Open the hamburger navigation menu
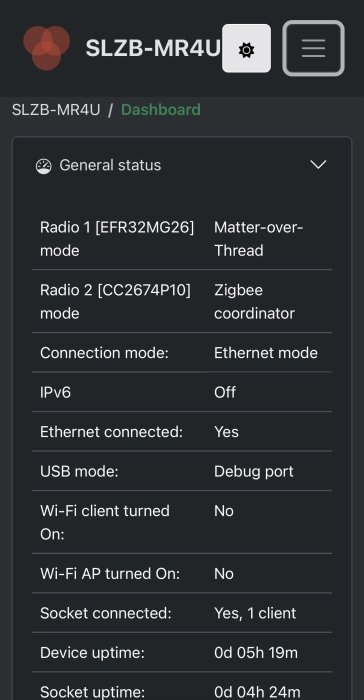 pos(314,48)
